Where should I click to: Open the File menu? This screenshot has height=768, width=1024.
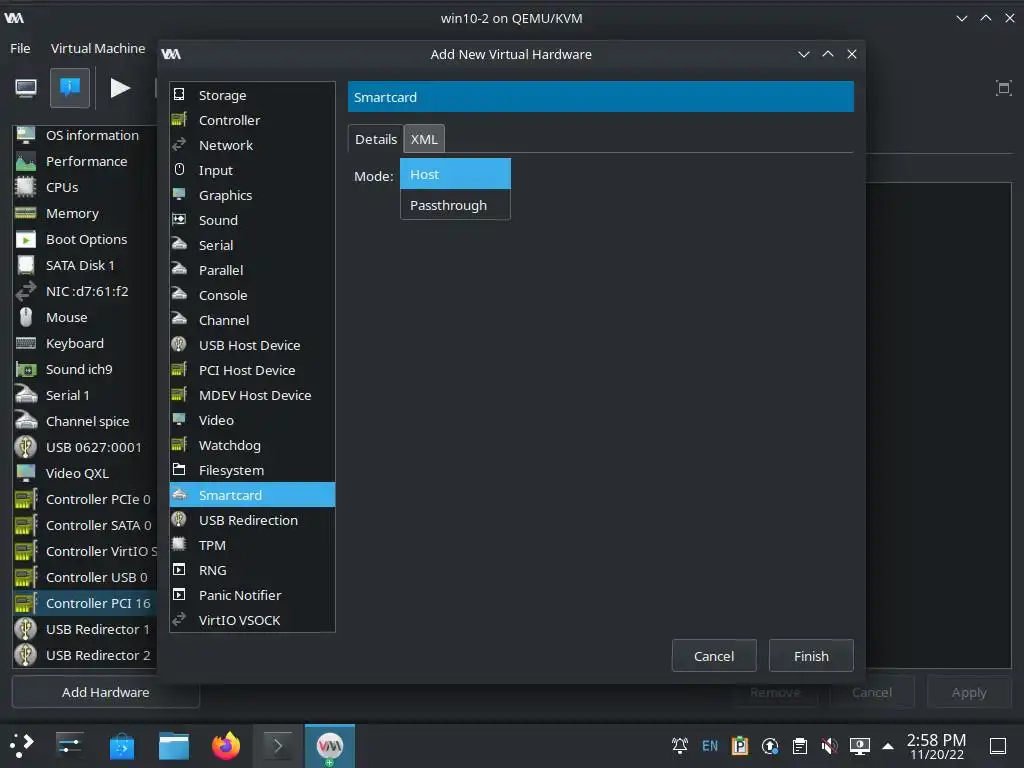pos(20,48)
